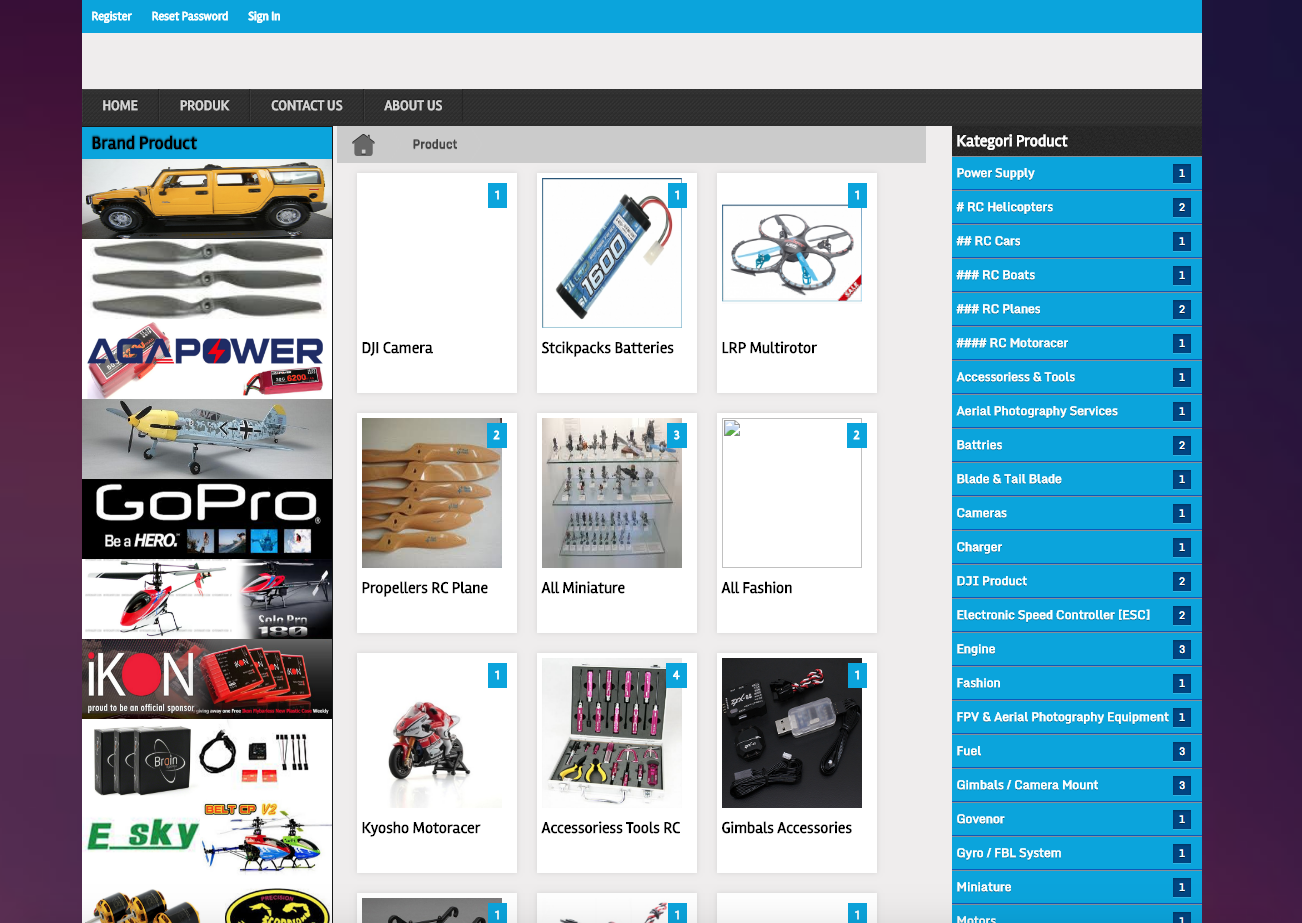Open the GoPro brand banner

(207, 518)
